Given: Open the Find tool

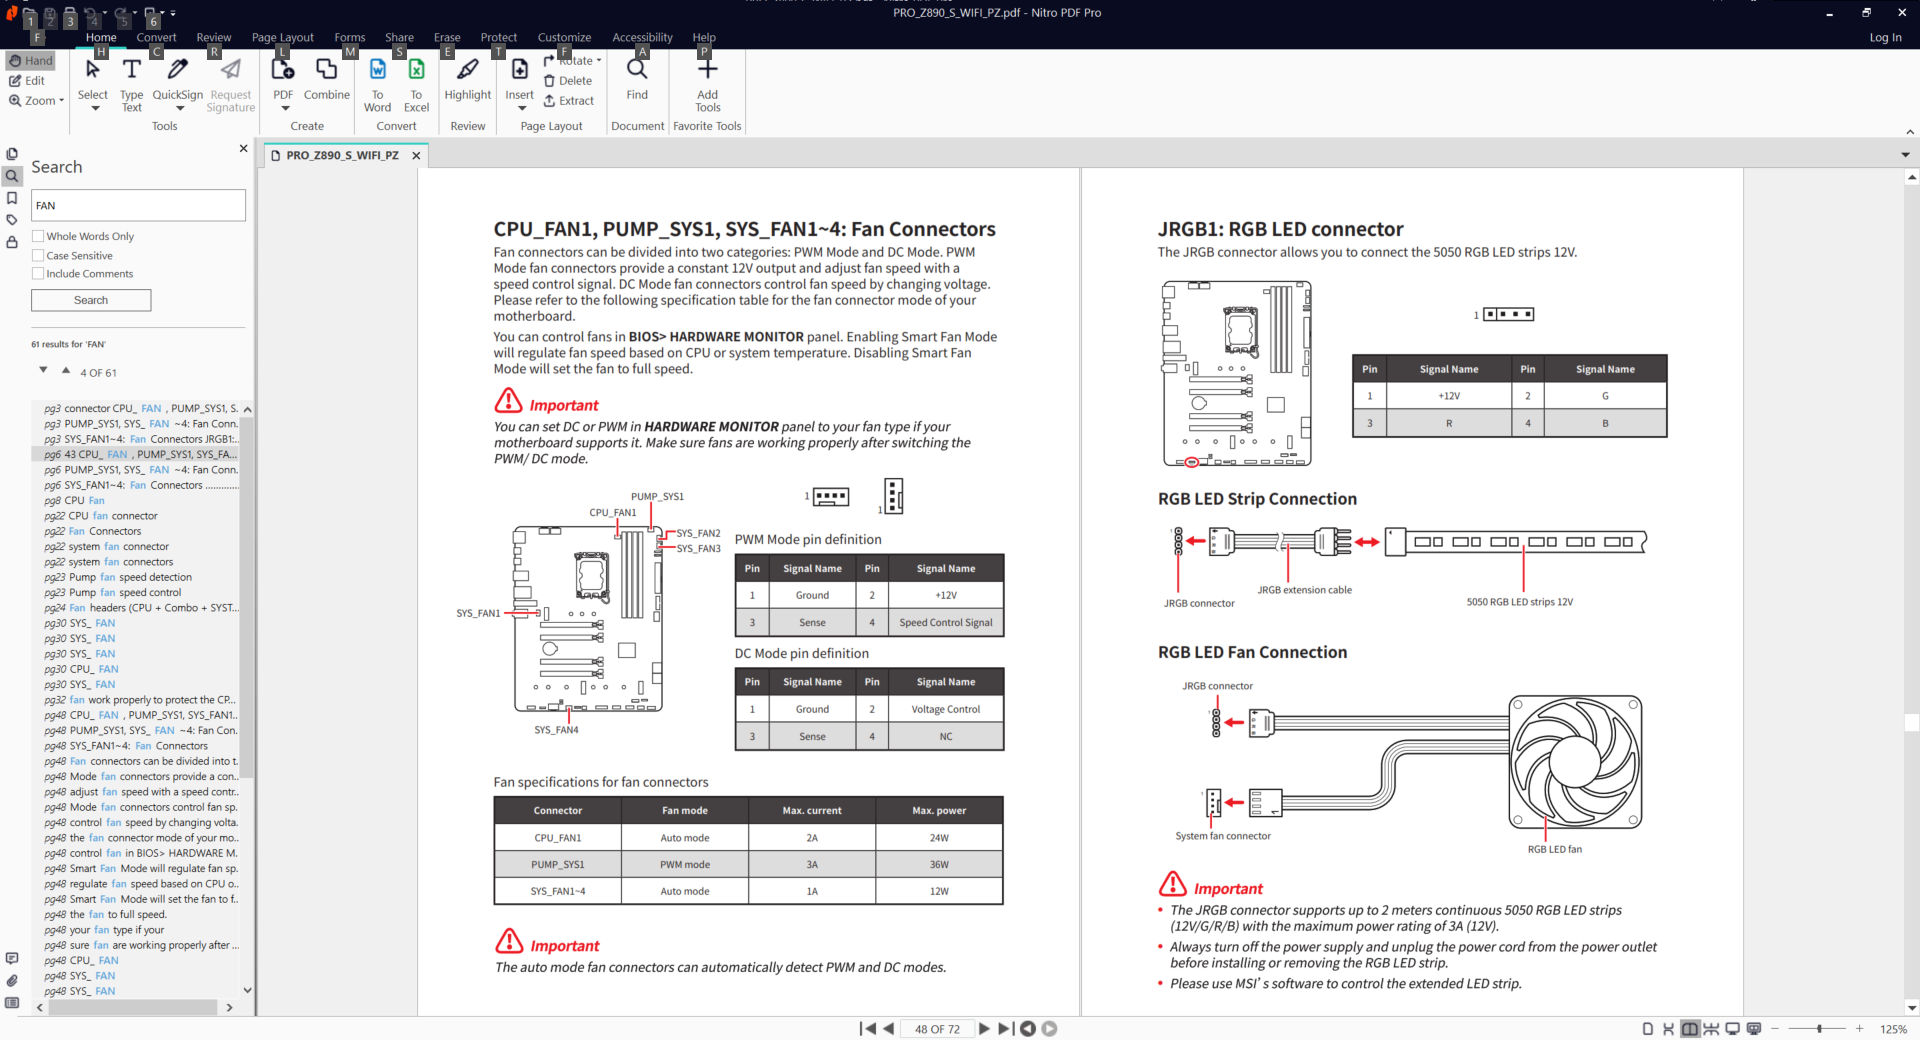Looking at the screenshot, I should pyautogui.click(x=637, y=80).
